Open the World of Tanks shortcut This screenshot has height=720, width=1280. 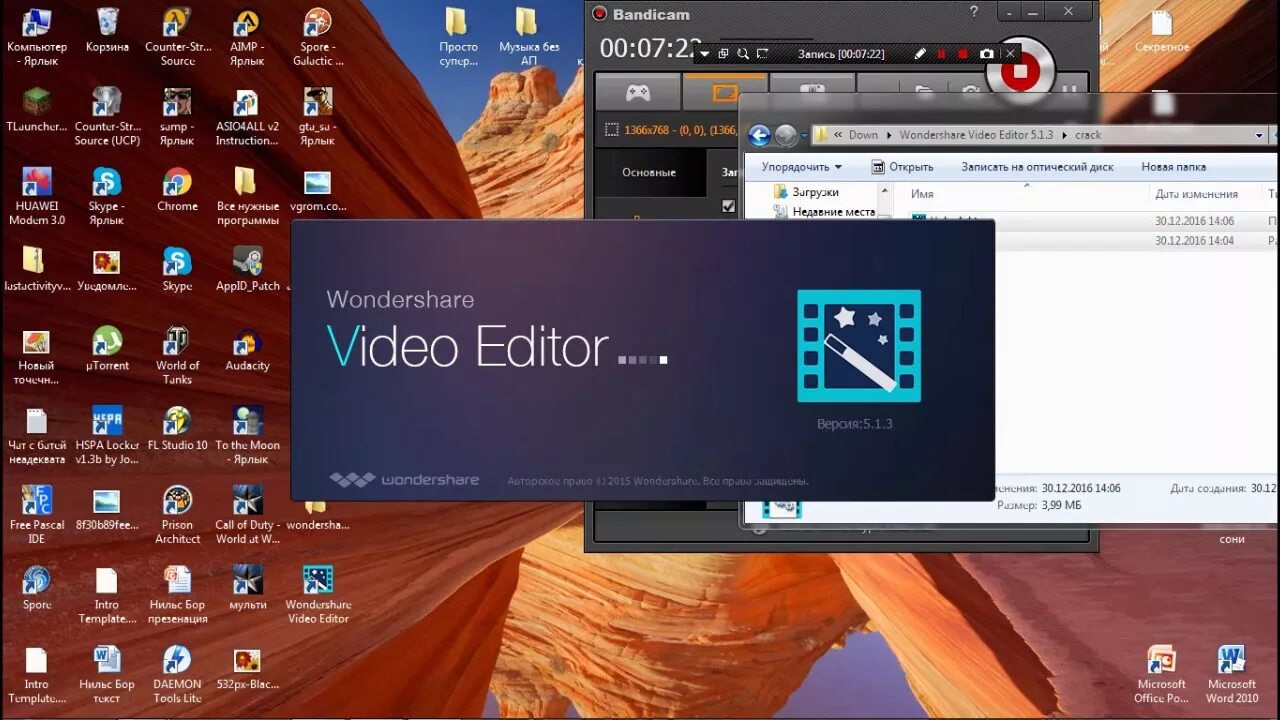pos(177,355)
